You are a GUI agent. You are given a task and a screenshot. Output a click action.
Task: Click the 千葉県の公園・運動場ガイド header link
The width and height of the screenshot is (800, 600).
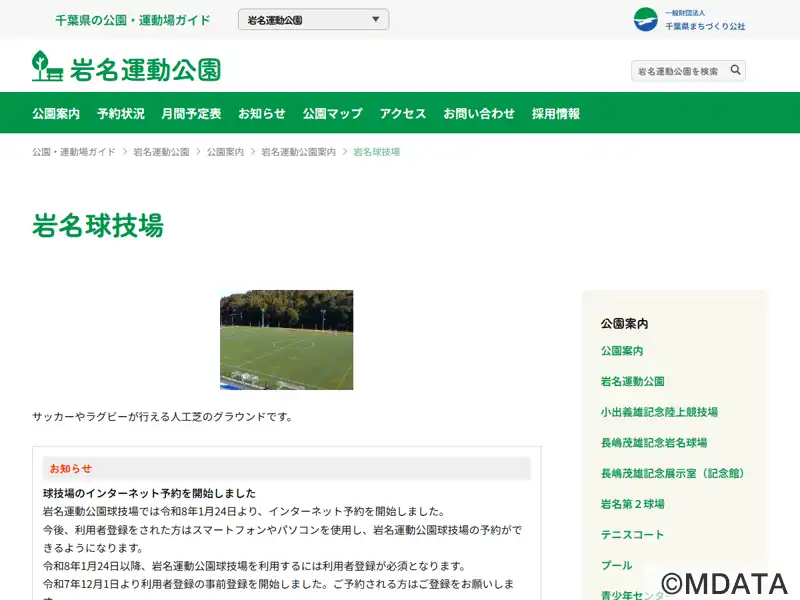133,20
